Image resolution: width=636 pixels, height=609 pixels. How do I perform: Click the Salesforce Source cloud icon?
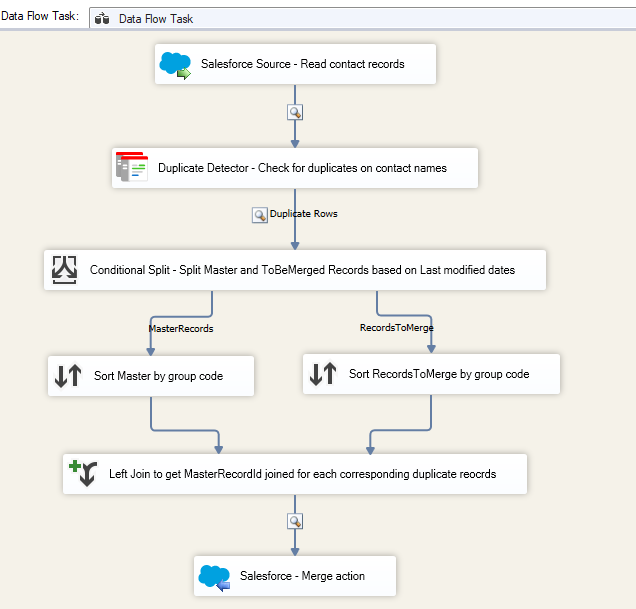pyautogui.click(x=176, y=64)
